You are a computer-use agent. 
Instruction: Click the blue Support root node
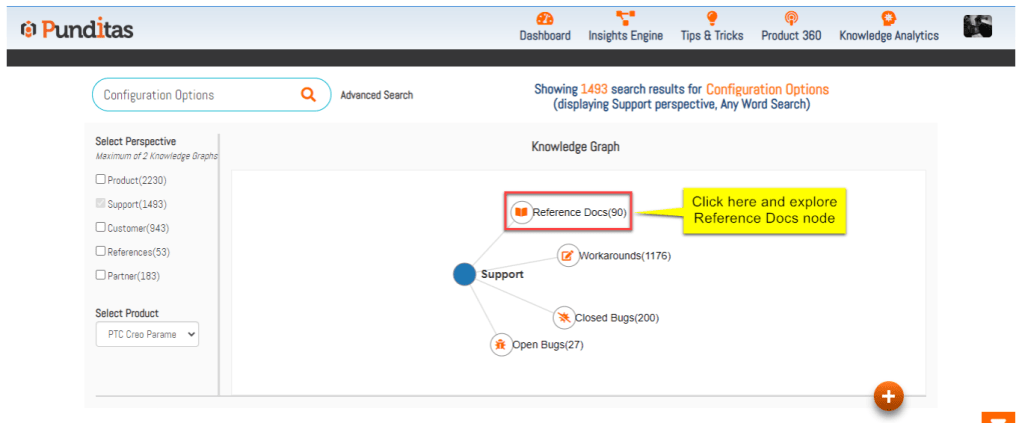(464, 274)
